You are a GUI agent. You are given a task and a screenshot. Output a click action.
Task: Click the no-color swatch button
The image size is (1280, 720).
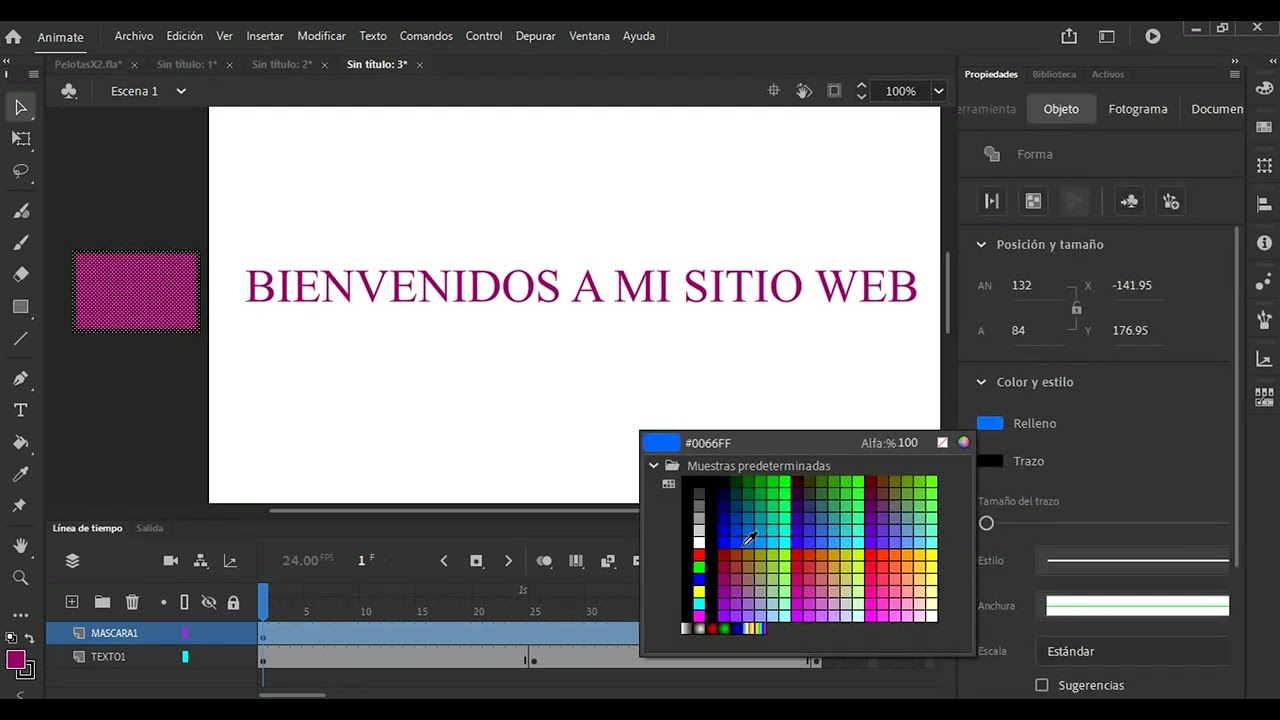(x=942, y=442)
